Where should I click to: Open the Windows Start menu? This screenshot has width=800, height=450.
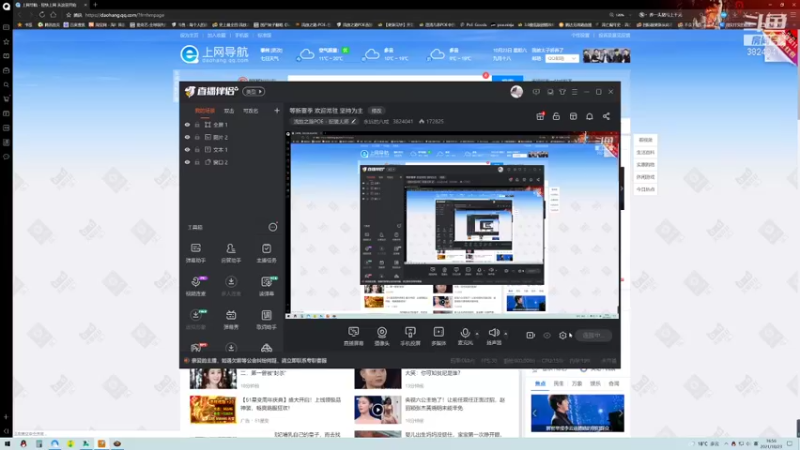click(7, 444)
